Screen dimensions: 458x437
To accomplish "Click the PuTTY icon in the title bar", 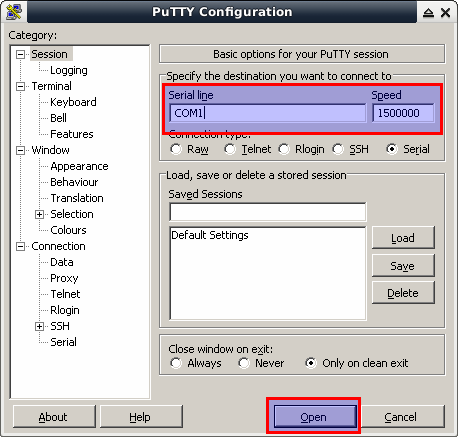I will [14, 12].
